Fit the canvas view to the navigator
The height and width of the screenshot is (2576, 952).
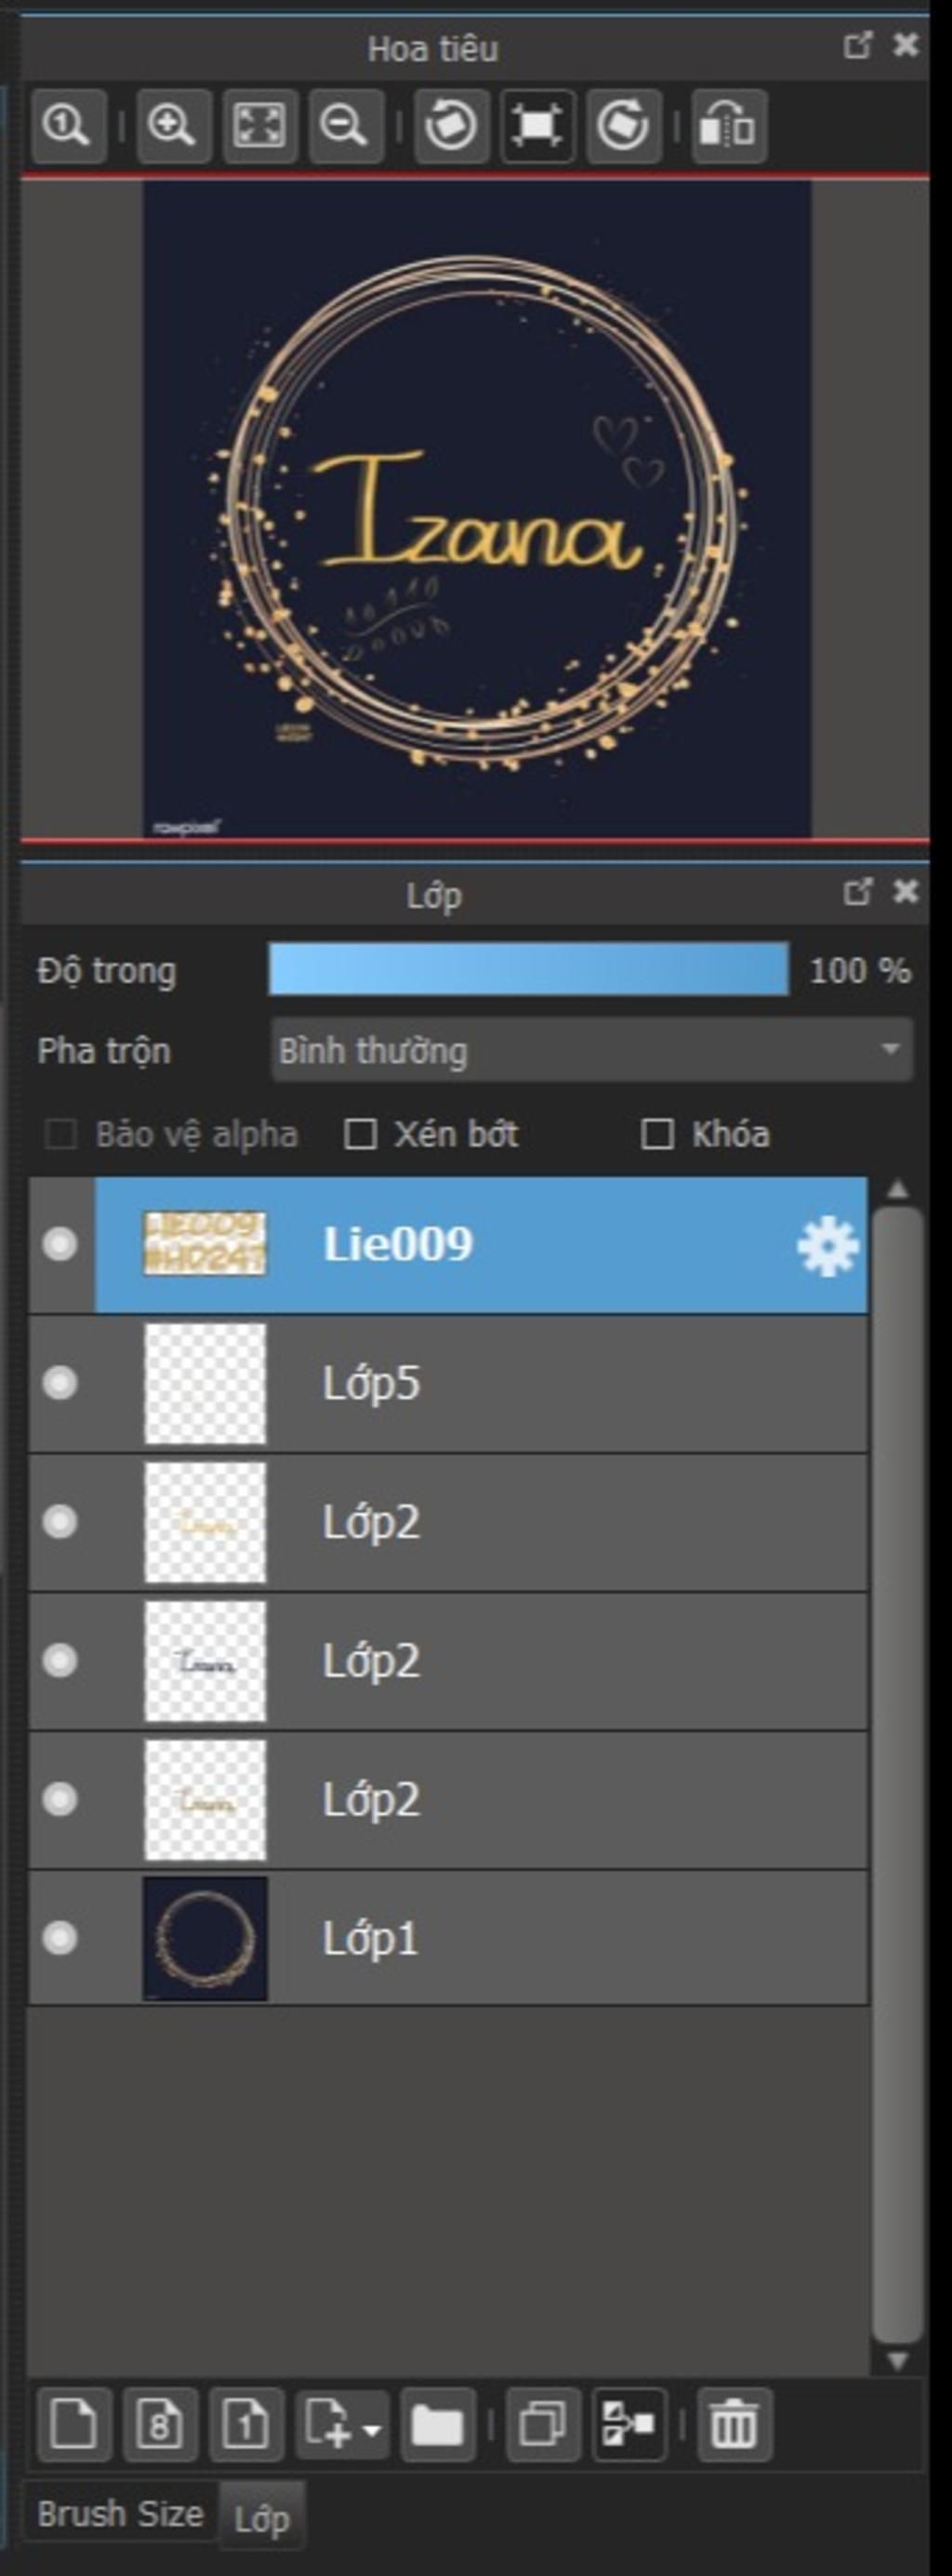pyautogui.click(x=259, y=126)
